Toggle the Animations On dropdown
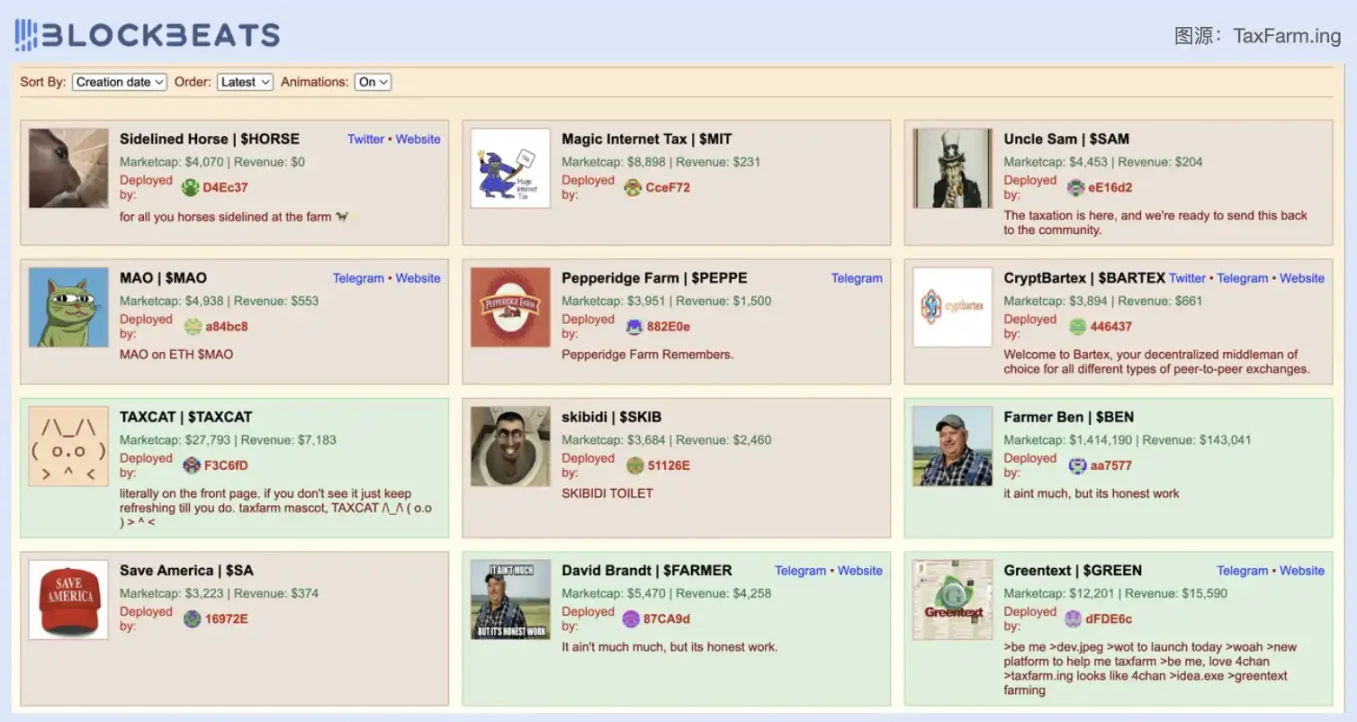Viewport: 1357px width, 722px height. pos(373,82)
